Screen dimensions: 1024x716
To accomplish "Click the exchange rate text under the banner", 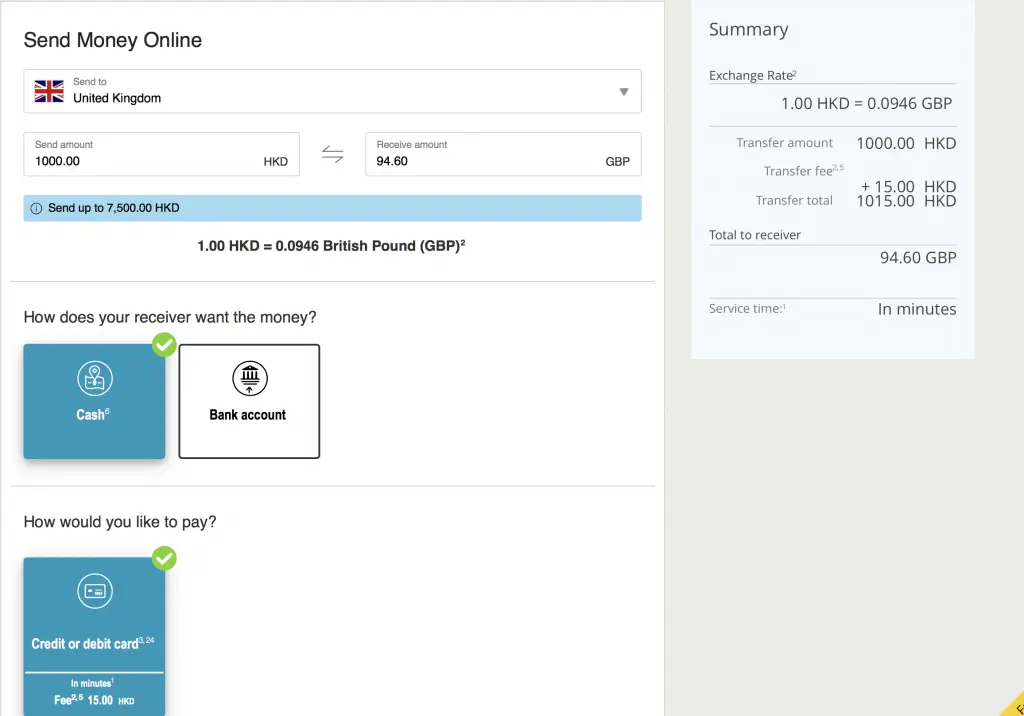I will pos(331,246).
